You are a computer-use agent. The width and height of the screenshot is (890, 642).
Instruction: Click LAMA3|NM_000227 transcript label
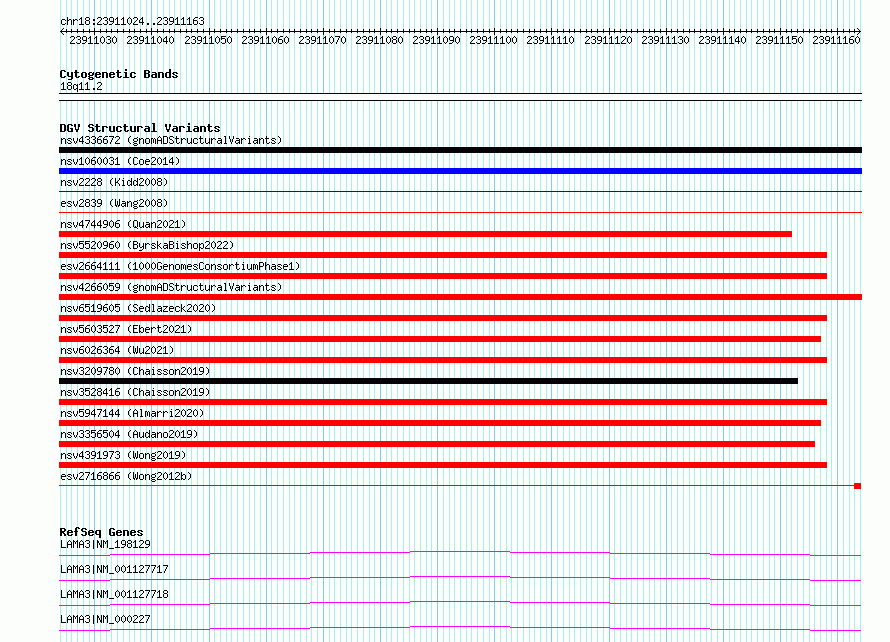[105, 619]
